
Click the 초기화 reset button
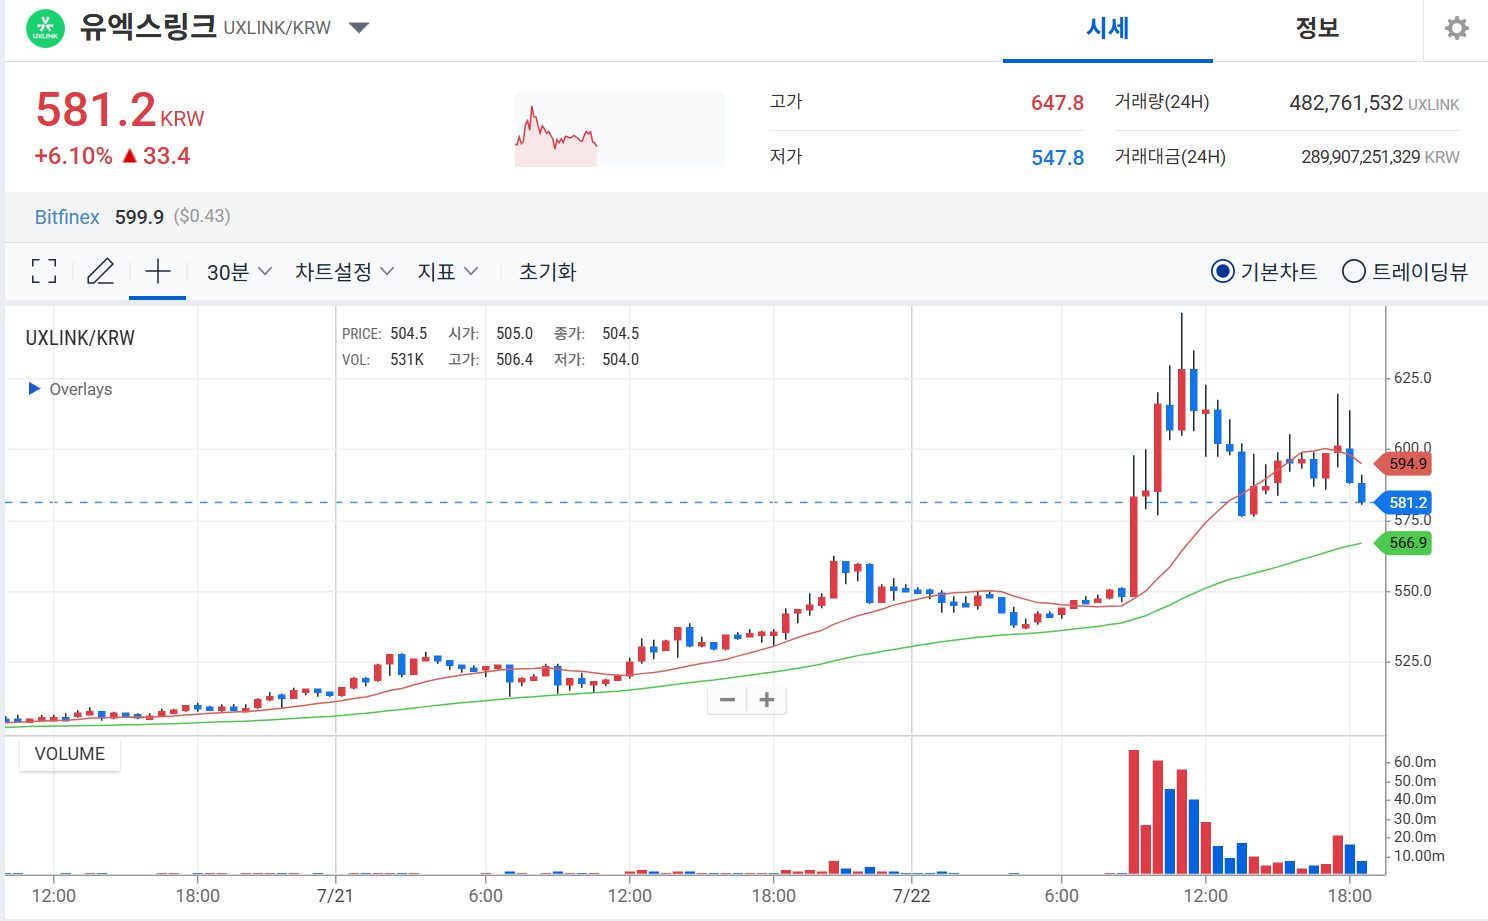[548, 272]
